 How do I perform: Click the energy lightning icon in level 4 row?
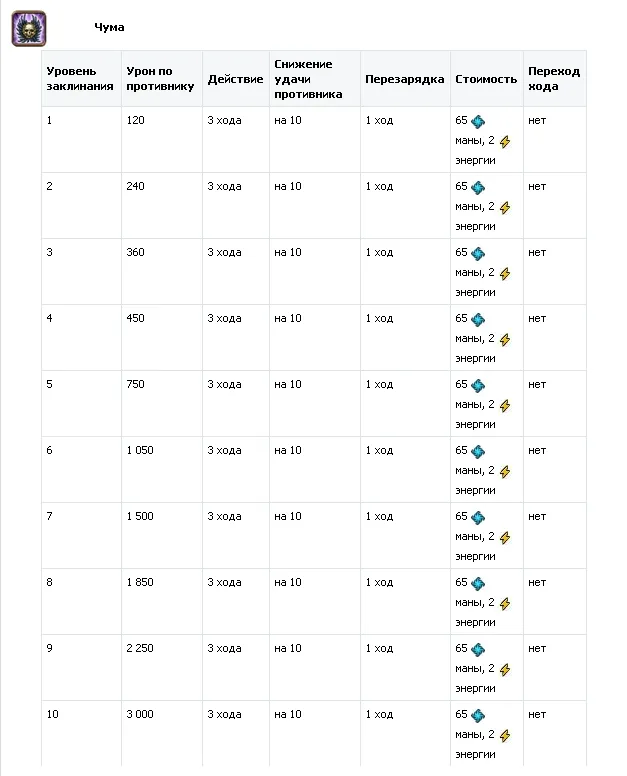pos(505,340)
